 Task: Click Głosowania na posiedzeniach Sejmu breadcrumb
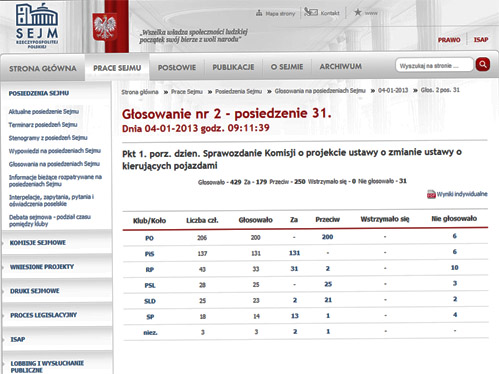(x=320, y=91)
